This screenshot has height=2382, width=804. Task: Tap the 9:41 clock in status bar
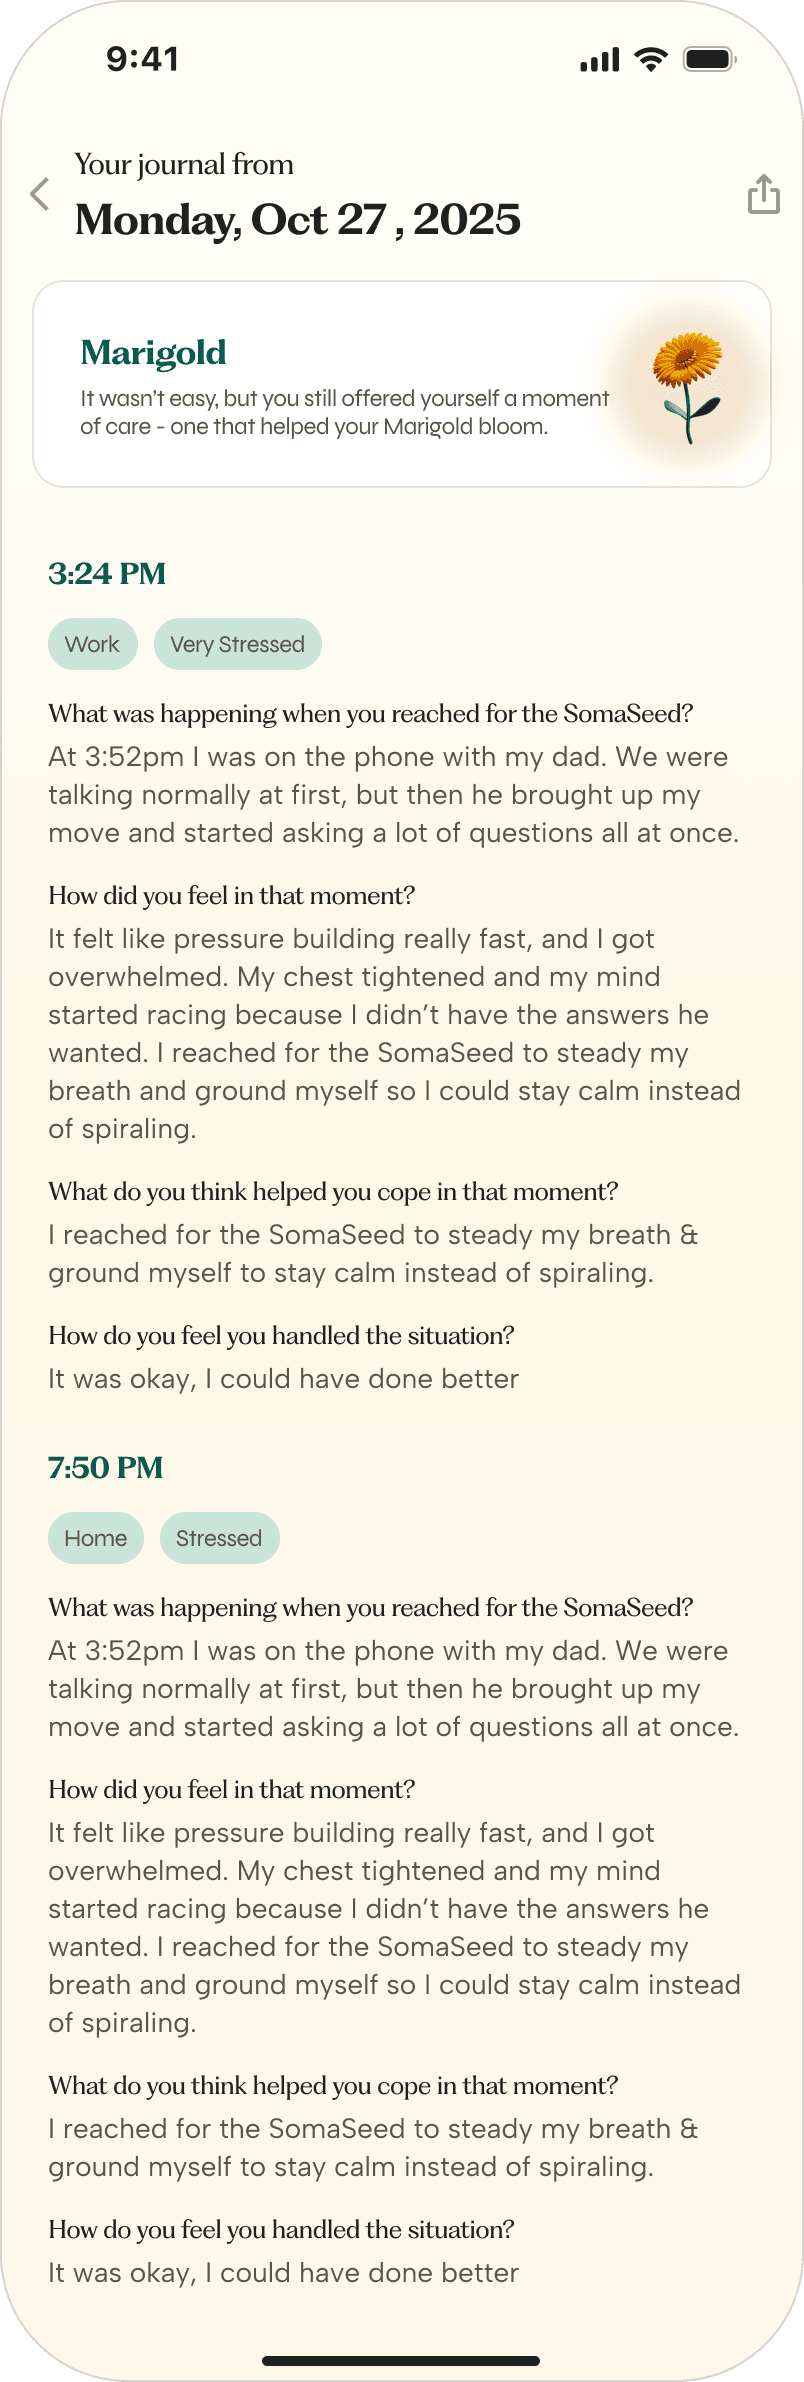(x=143, y=59)
